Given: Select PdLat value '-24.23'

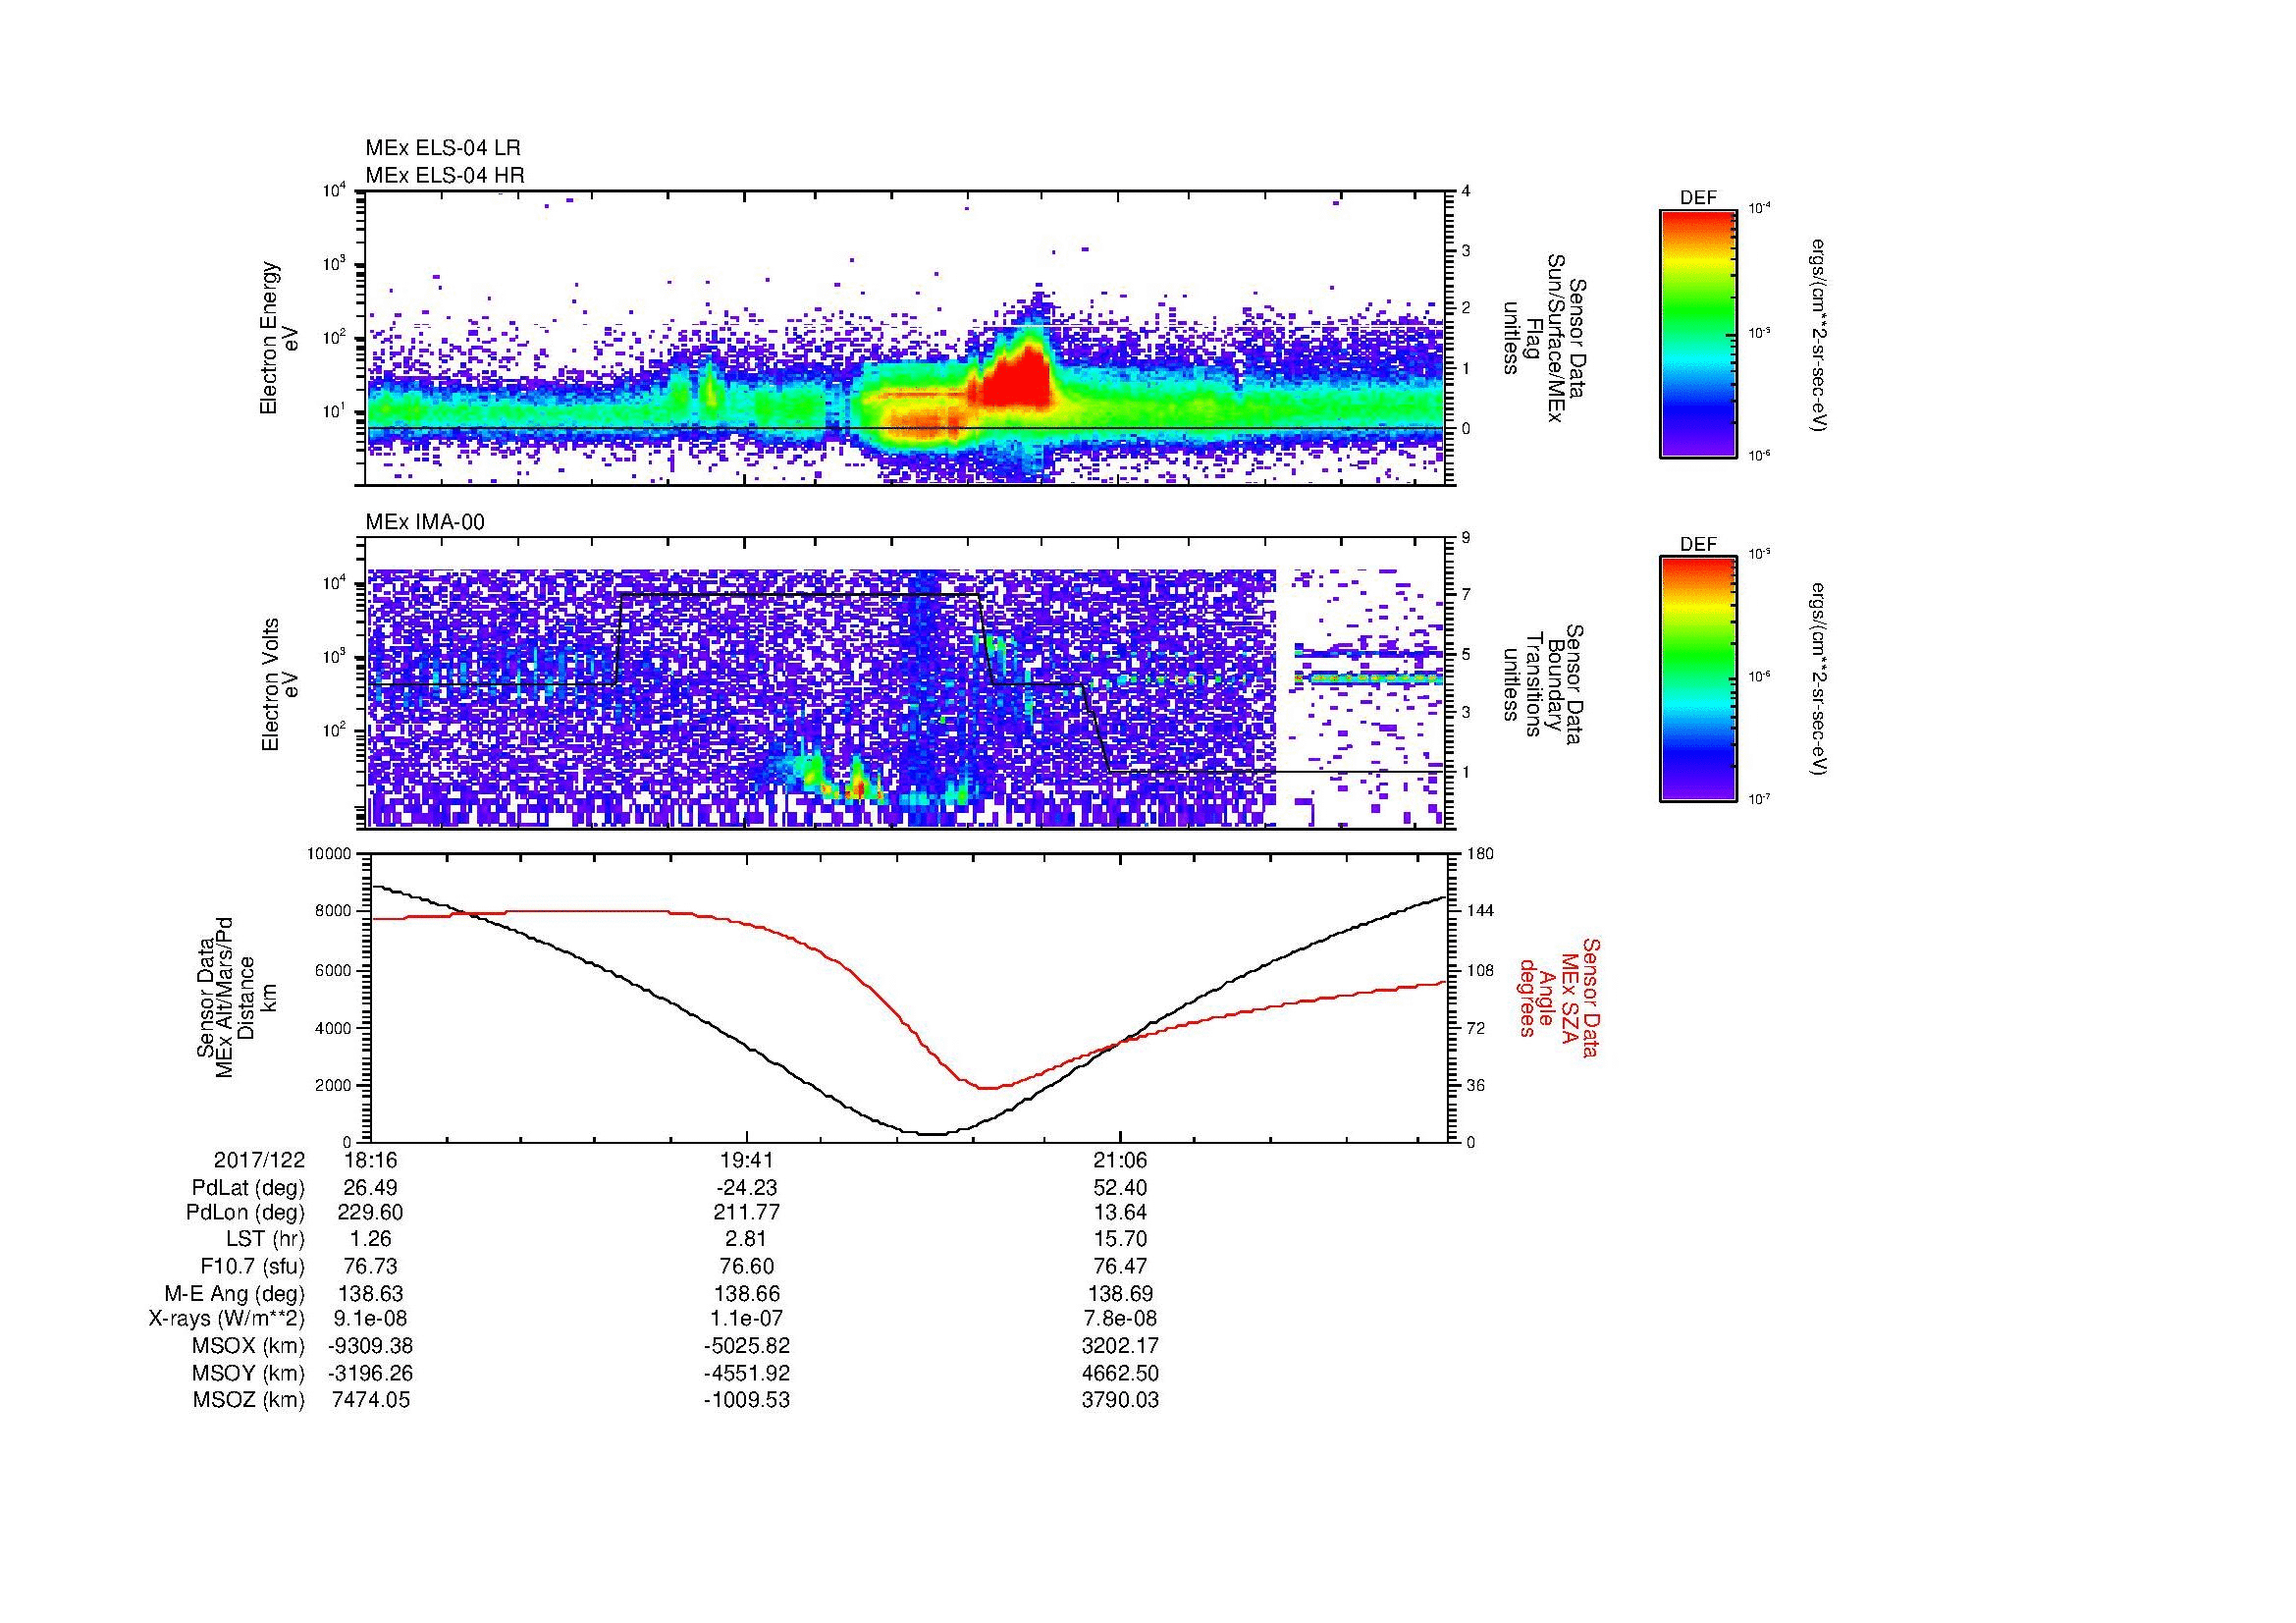Looking at the screenshot, I should (x=746, y=1188).
